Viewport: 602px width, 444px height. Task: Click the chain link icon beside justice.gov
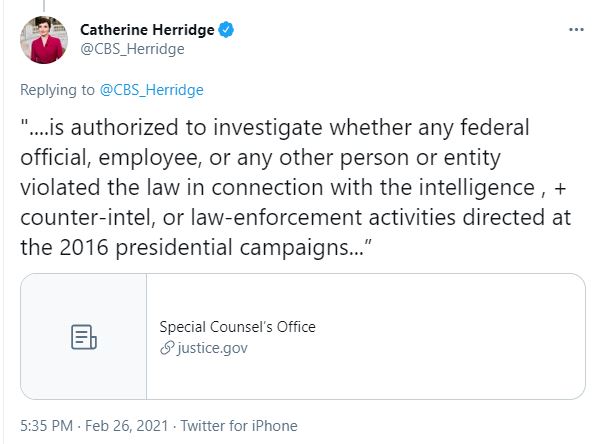[167, 348]
